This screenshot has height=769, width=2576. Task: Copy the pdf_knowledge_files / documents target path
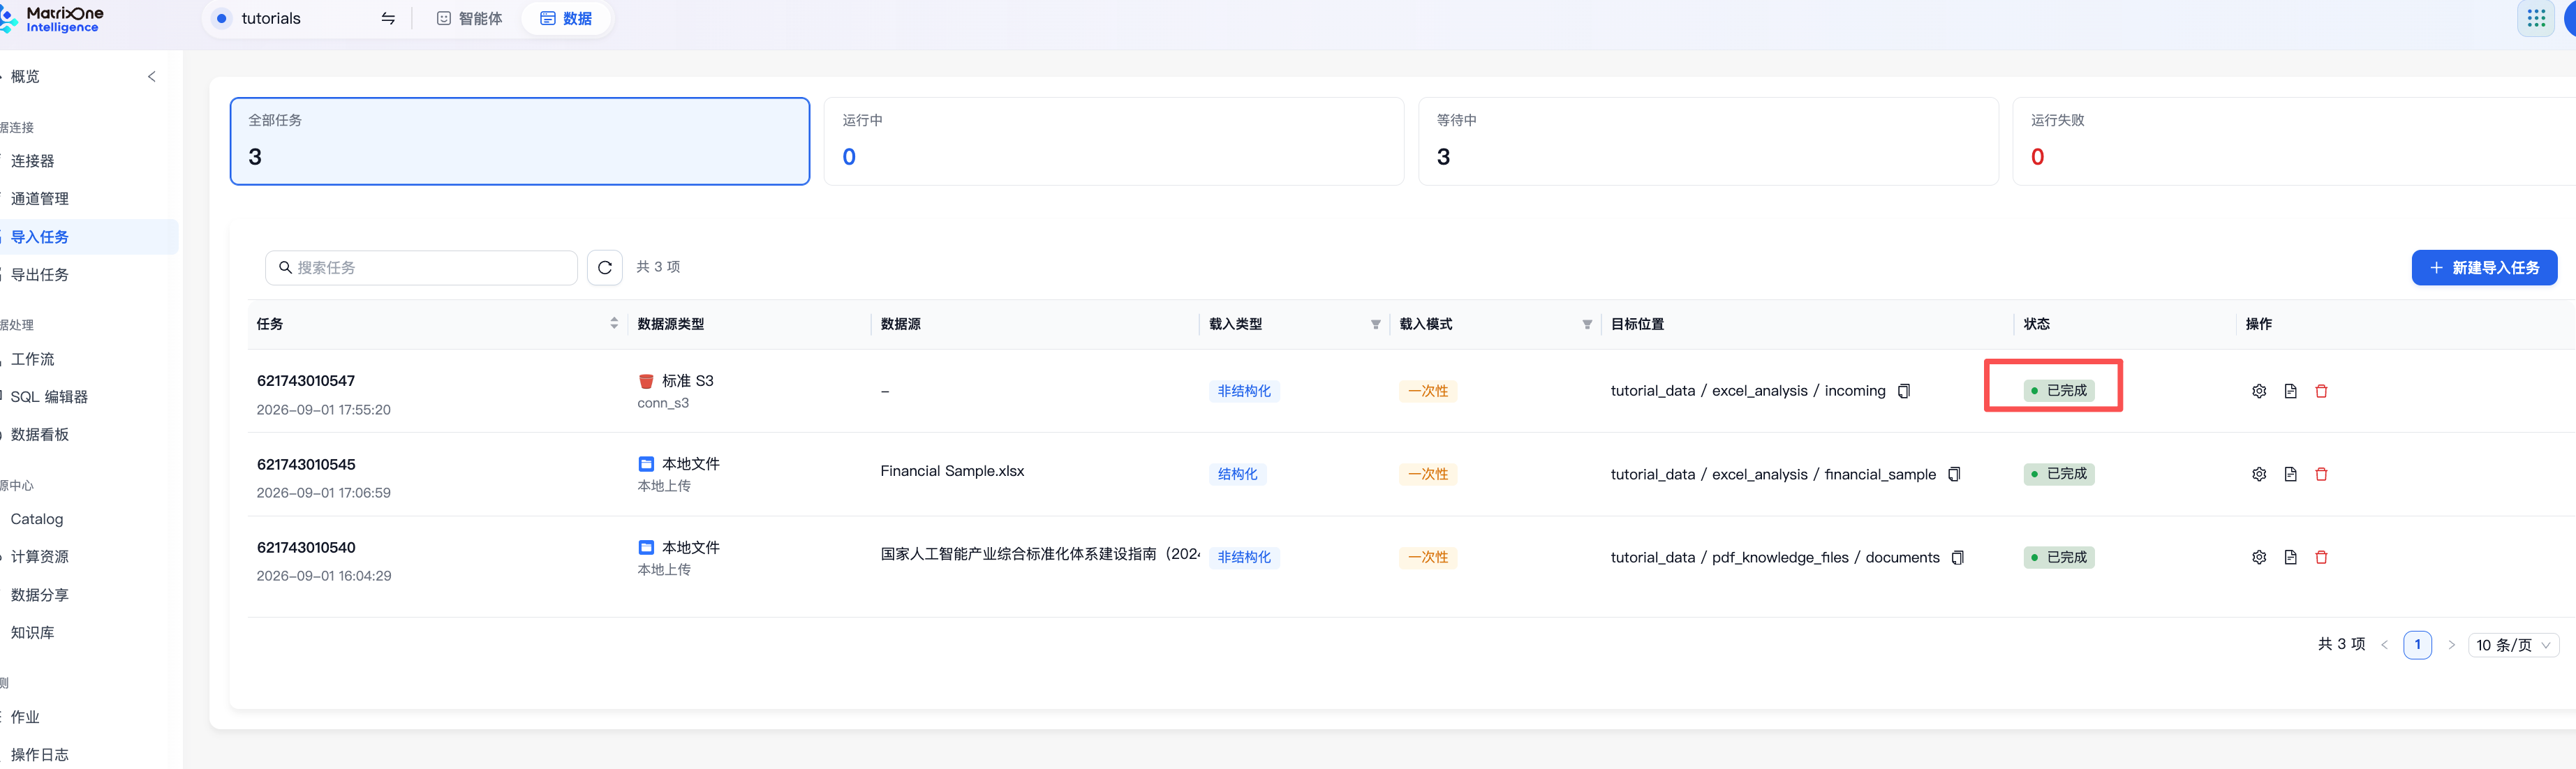coord(1958,557)
